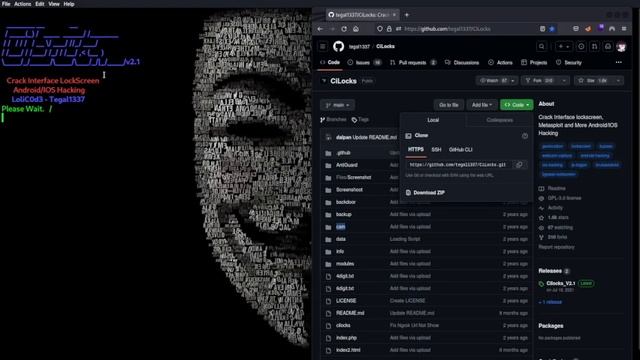View the repository Branches link
640x360 pixels.
(x=333, y=120)
